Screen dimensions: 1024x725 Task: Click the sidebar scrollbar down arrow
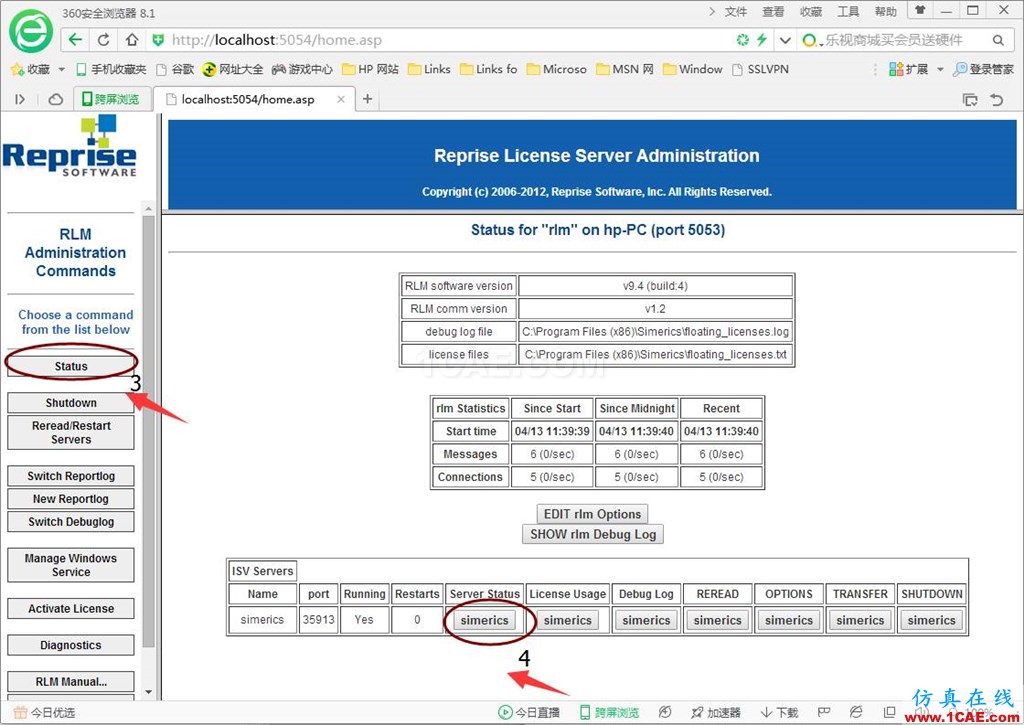click(x=148, y=692)
